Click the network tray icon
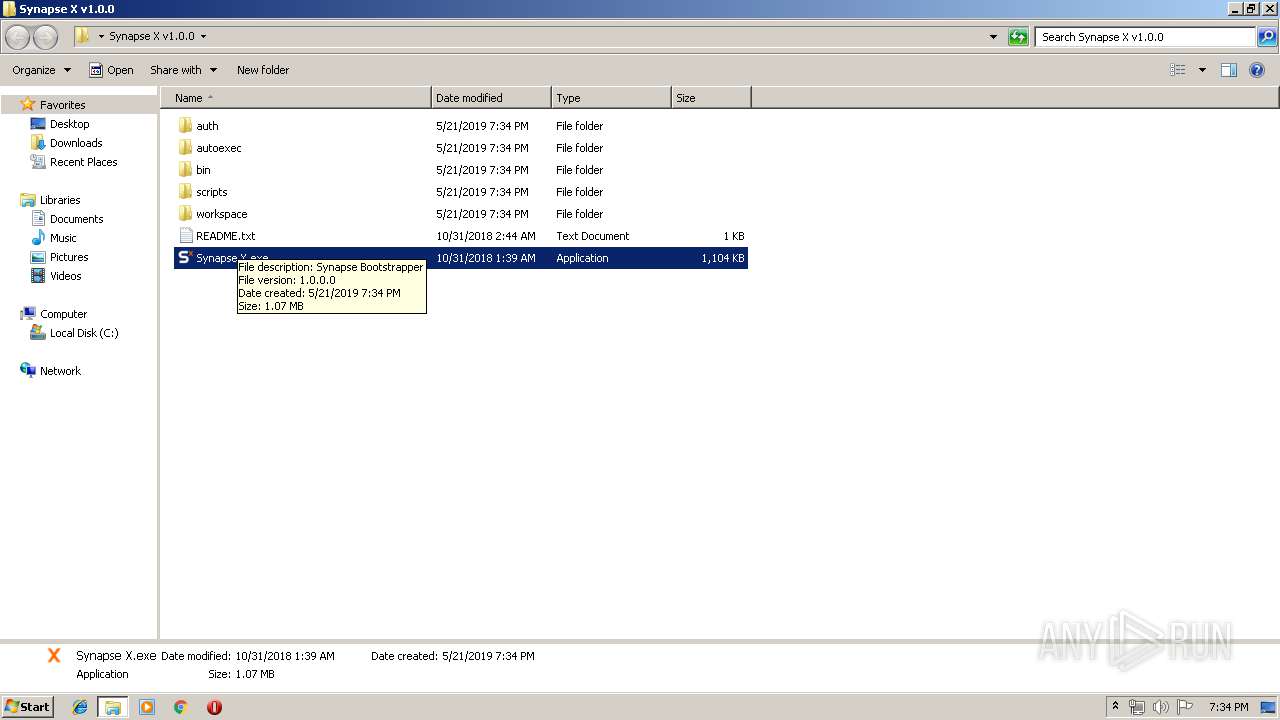This screenshot has width=1280, height=720. (1137, 707)
